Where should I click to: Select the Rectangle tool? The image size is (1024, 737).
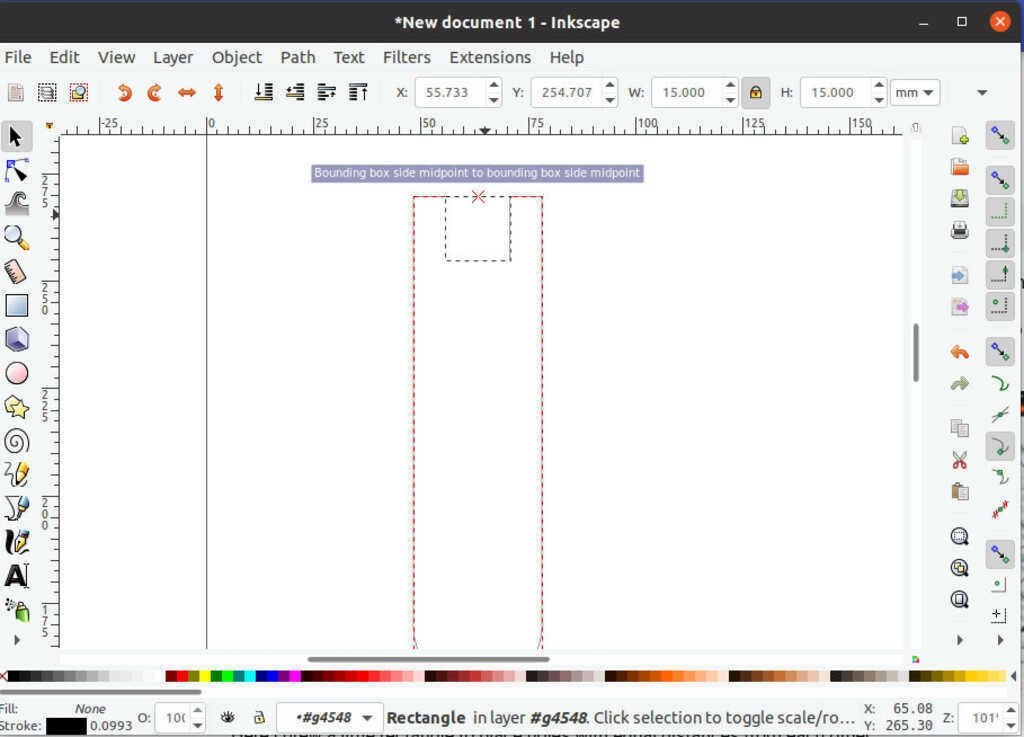pyautogui.click(x=16, y=306)
